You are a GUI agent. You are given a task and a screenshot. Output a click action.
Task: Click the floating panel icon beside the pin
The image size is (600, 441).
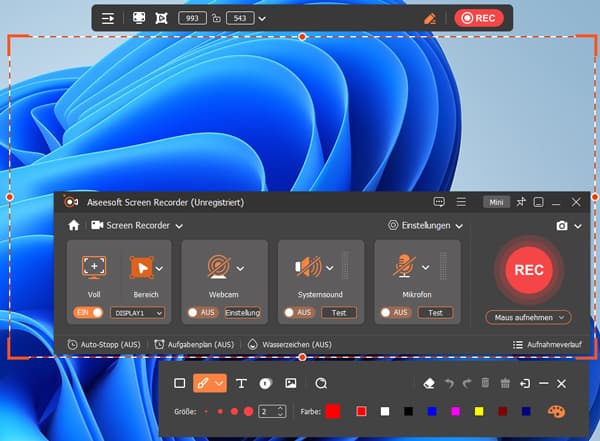(538, 202)
